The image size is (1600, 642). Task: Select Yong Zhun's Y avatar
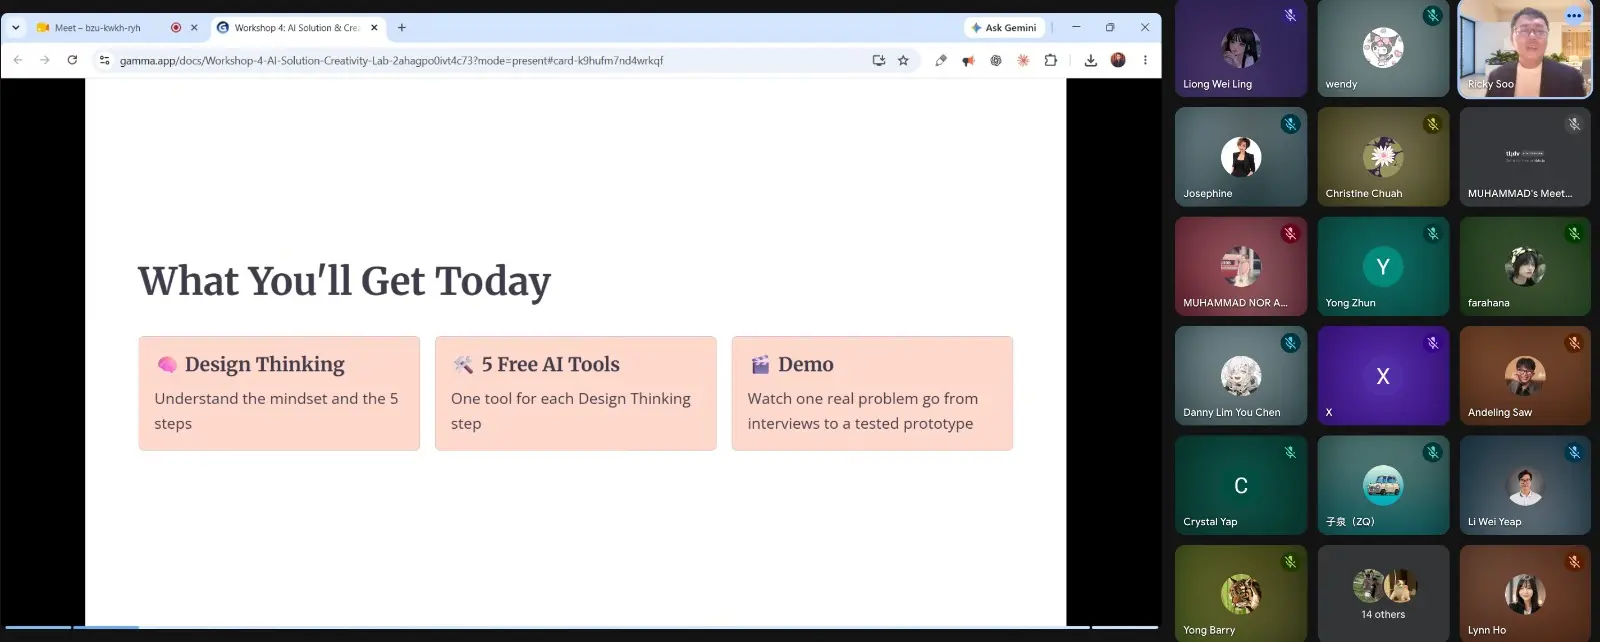click(1383, 266)
